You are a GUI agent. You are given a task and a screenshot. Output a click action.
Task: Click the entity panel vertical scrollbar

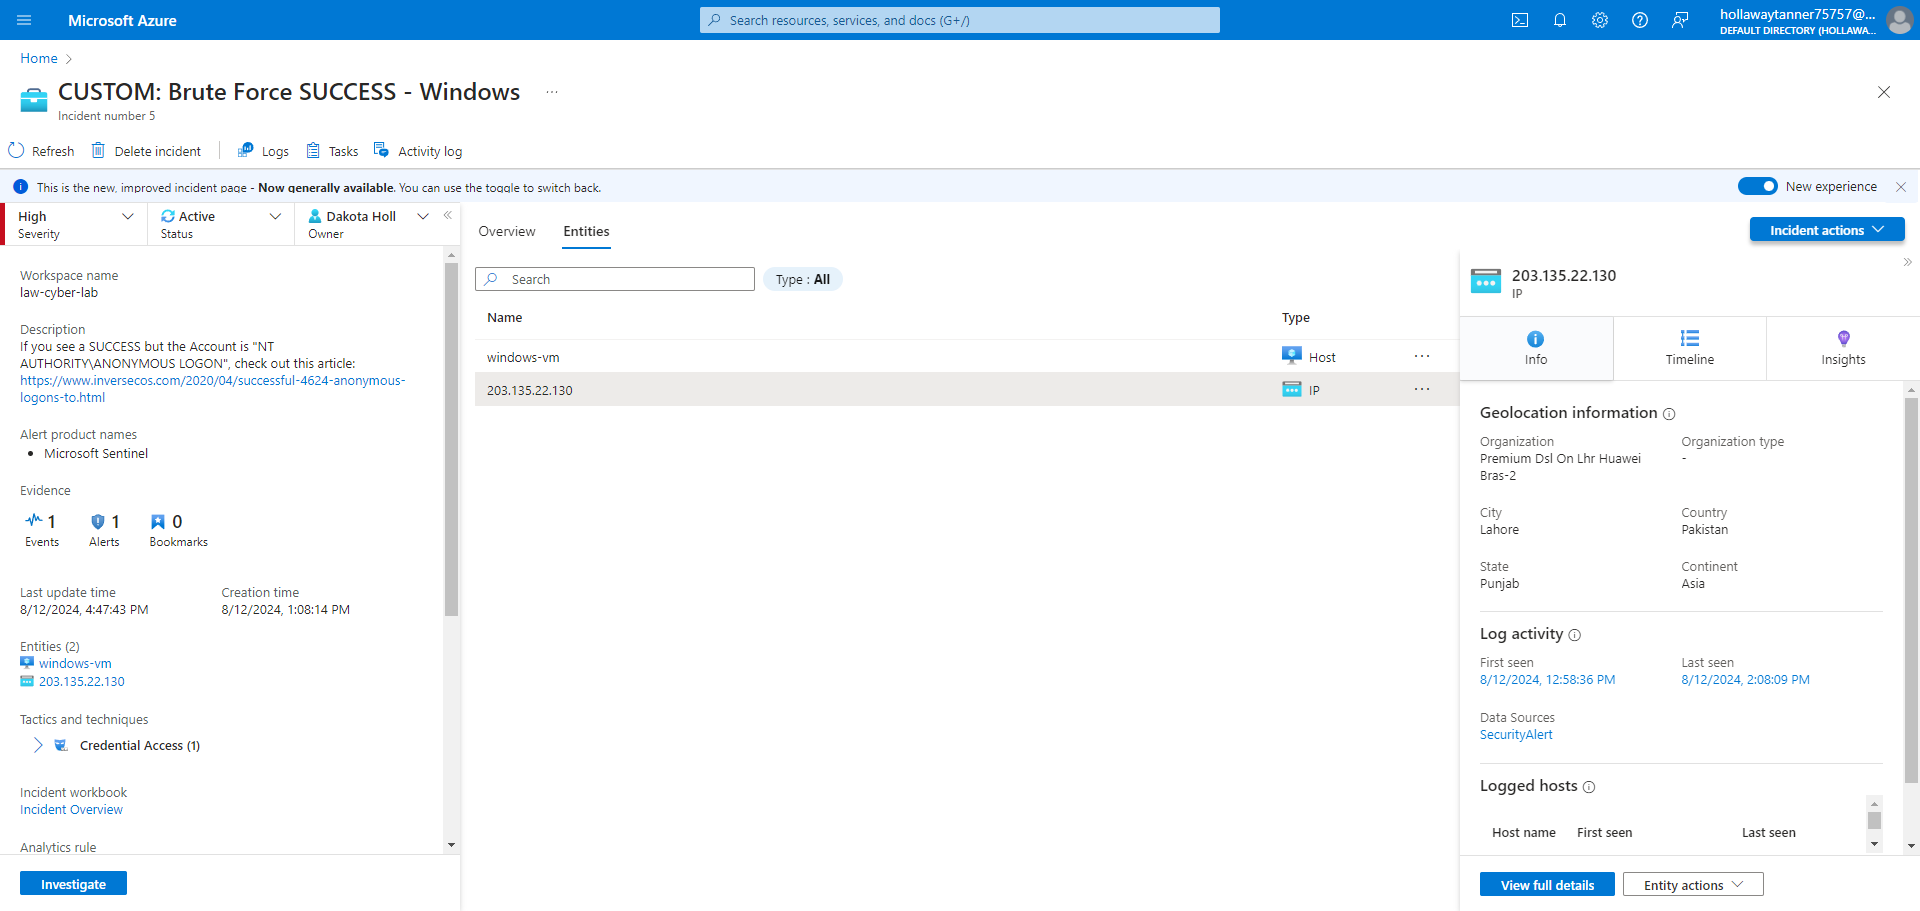click(x=1911, y=590)
